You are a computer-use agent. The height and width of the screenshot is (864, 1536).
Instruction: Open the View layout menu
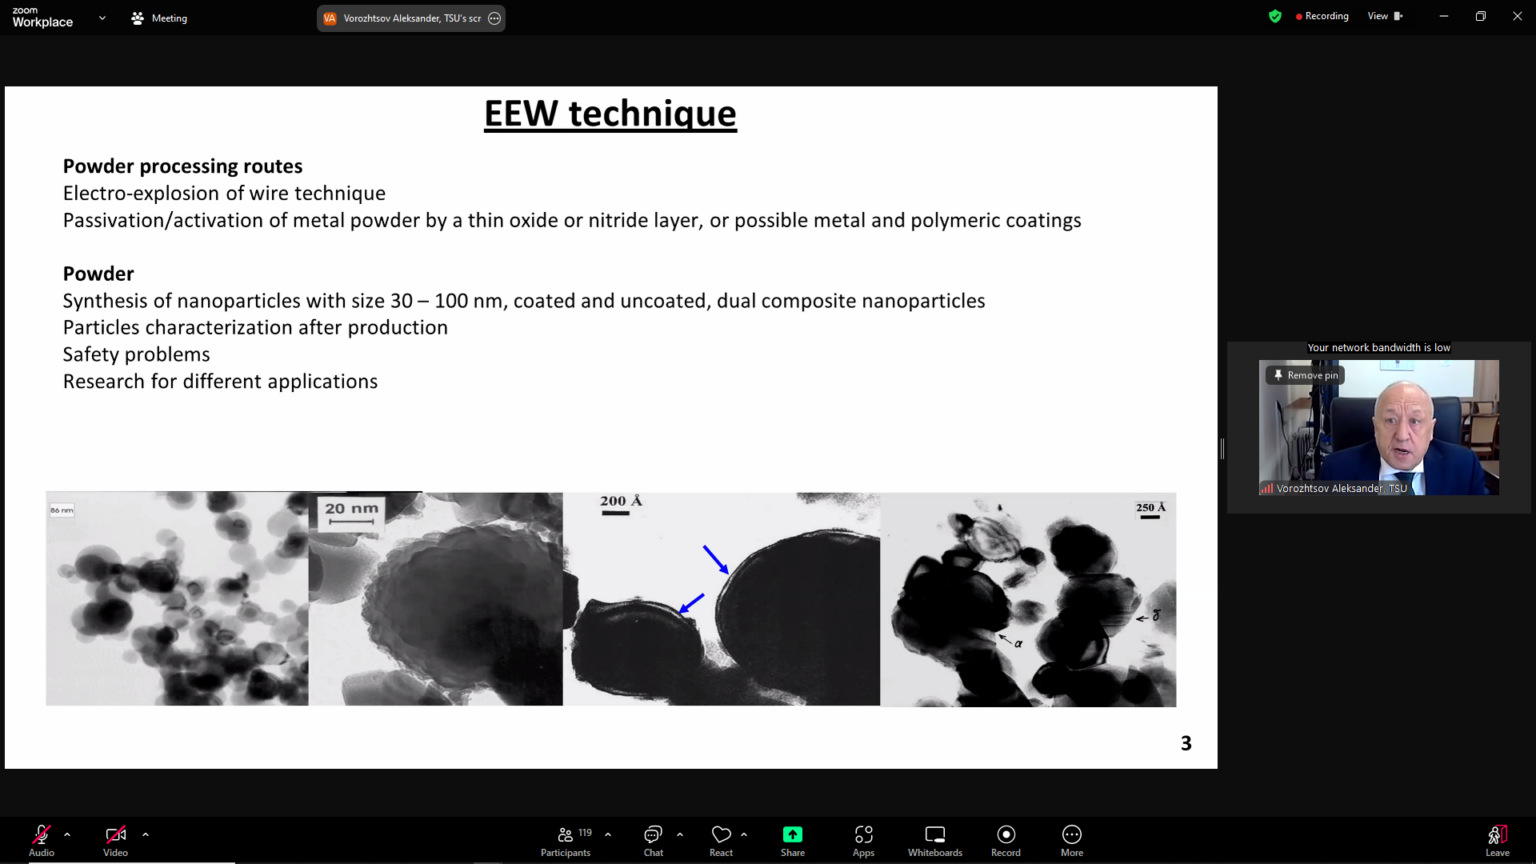tap(1384, 16)
